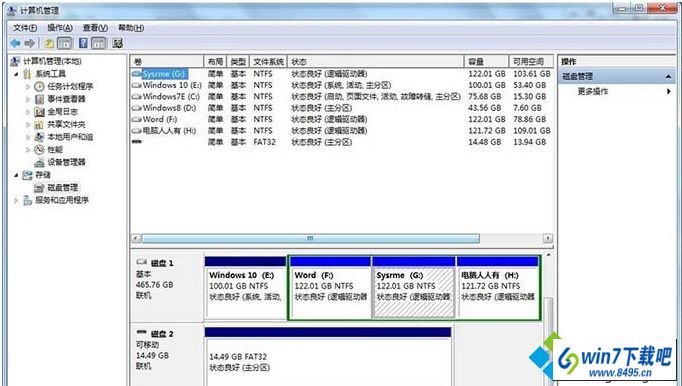Click the Back arrow toolbar icon
682x386 pixels.
[x=16, y=43]
